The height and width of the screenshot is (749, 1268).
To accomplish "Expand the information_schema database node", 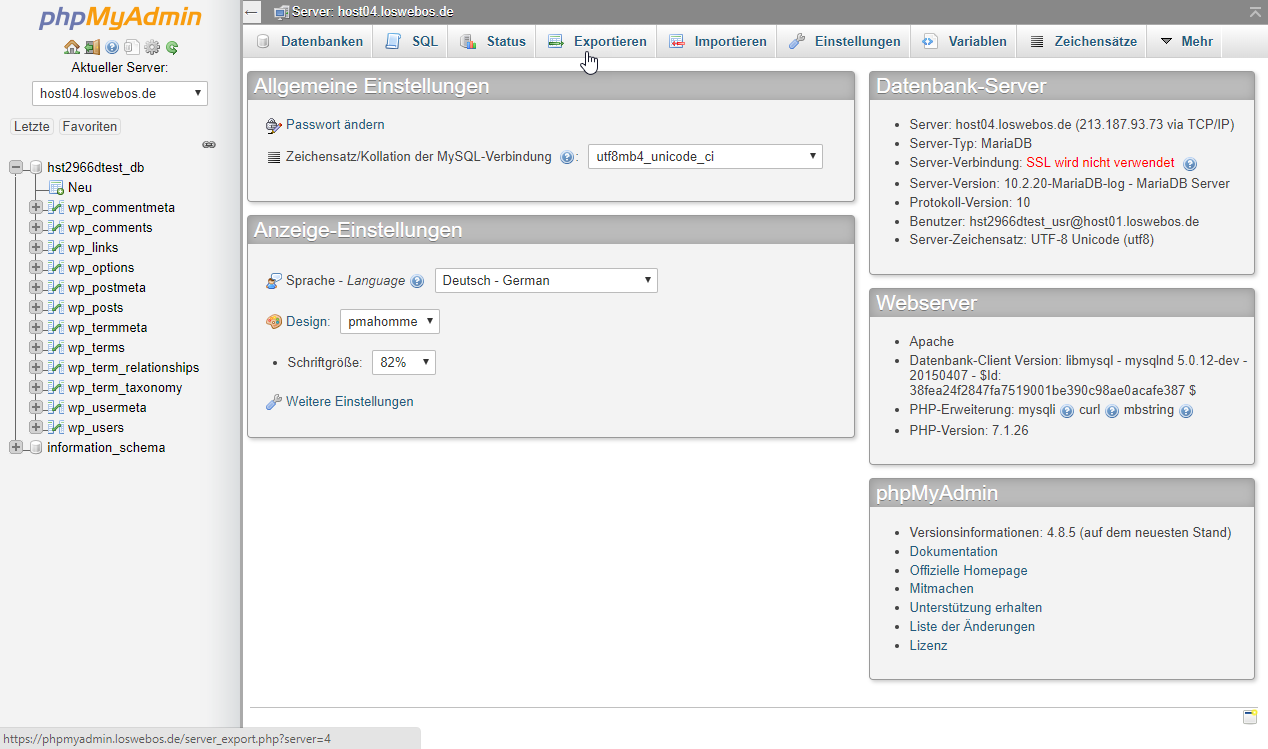I will [x=16, y=447].
